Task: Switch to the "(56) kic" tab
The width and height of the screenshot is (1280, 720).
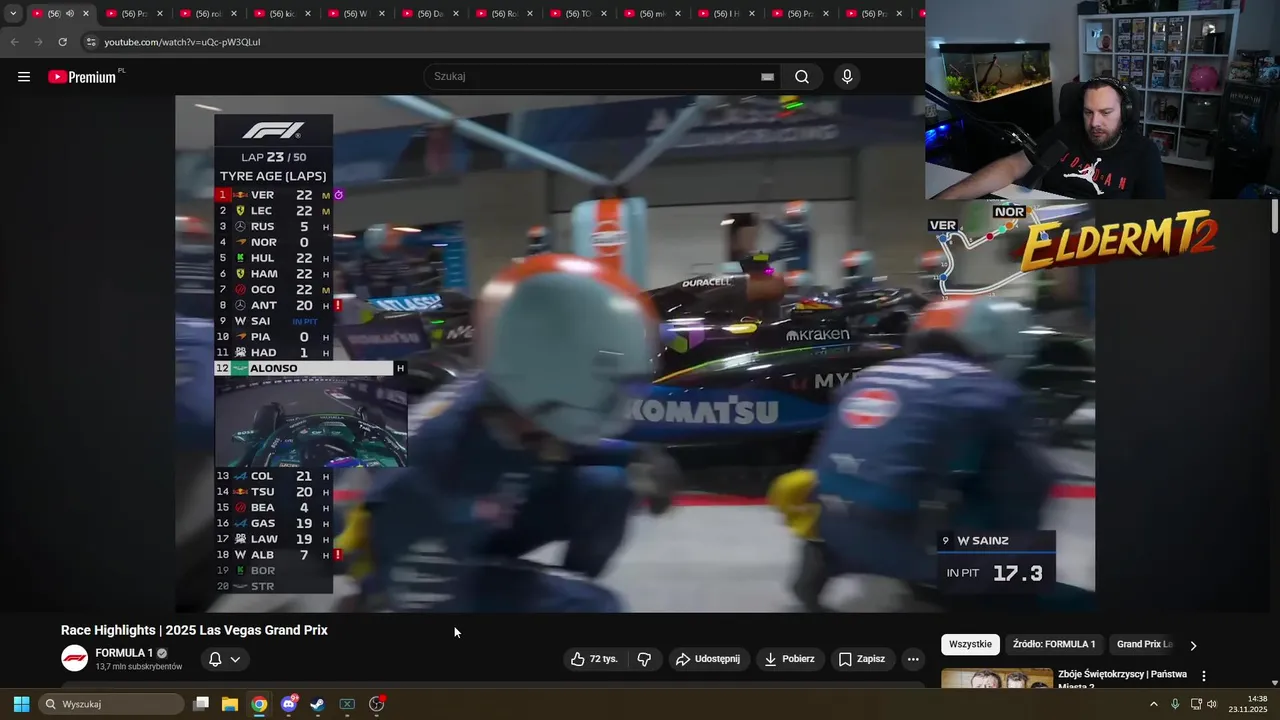Action: [x=282, y=14]
